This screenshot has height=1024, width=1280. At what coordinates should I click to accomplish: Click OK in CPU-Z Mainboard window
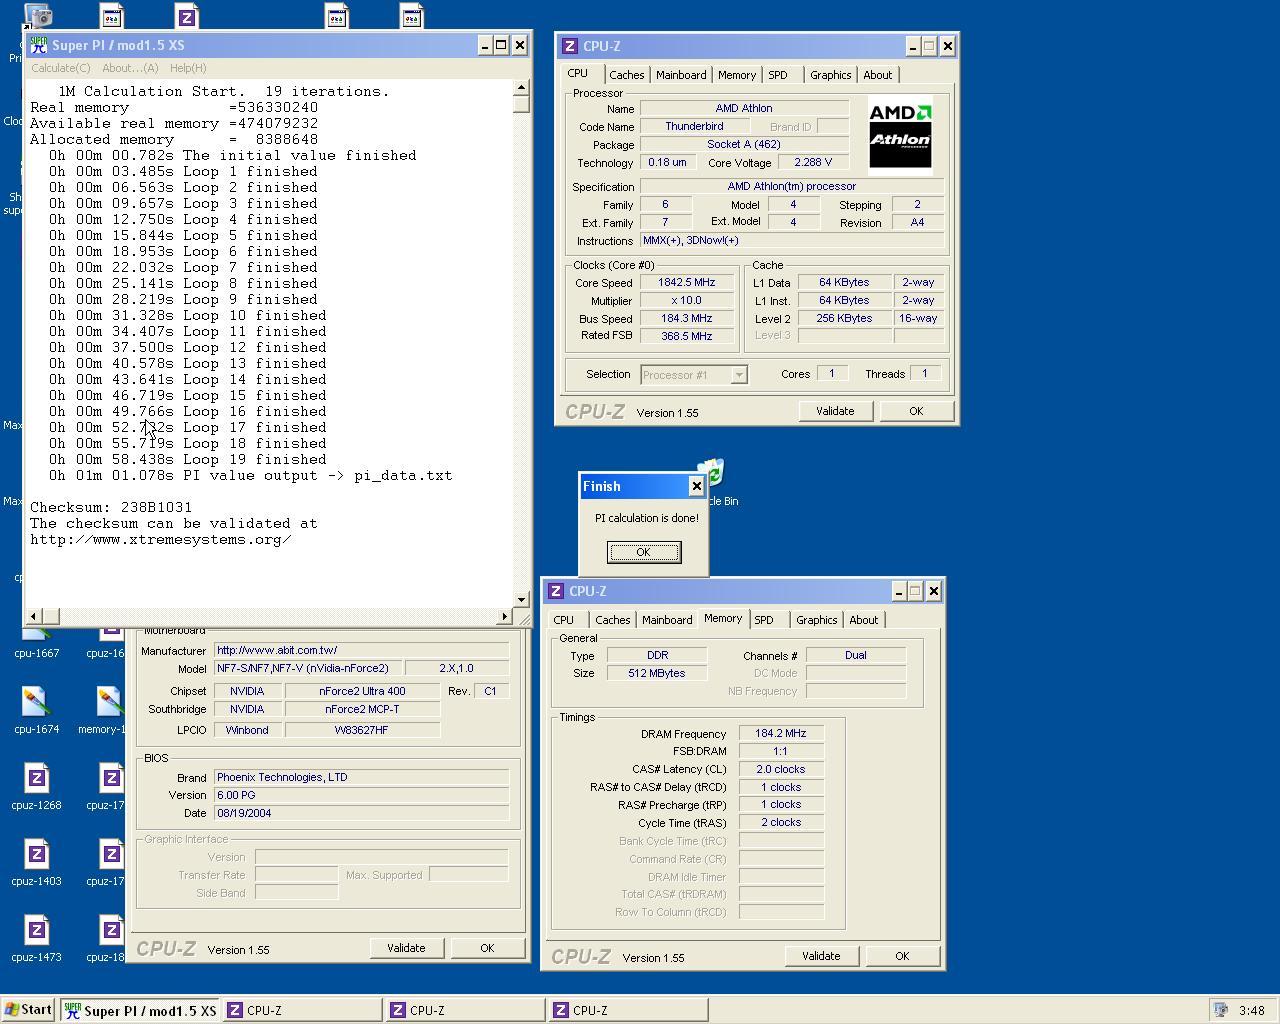tap(487, 948)
